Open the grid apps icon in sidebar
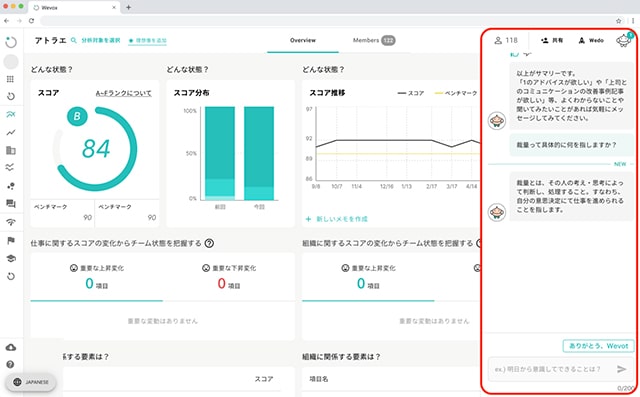This screenshot has height=397, width=640. pos(11,79)
